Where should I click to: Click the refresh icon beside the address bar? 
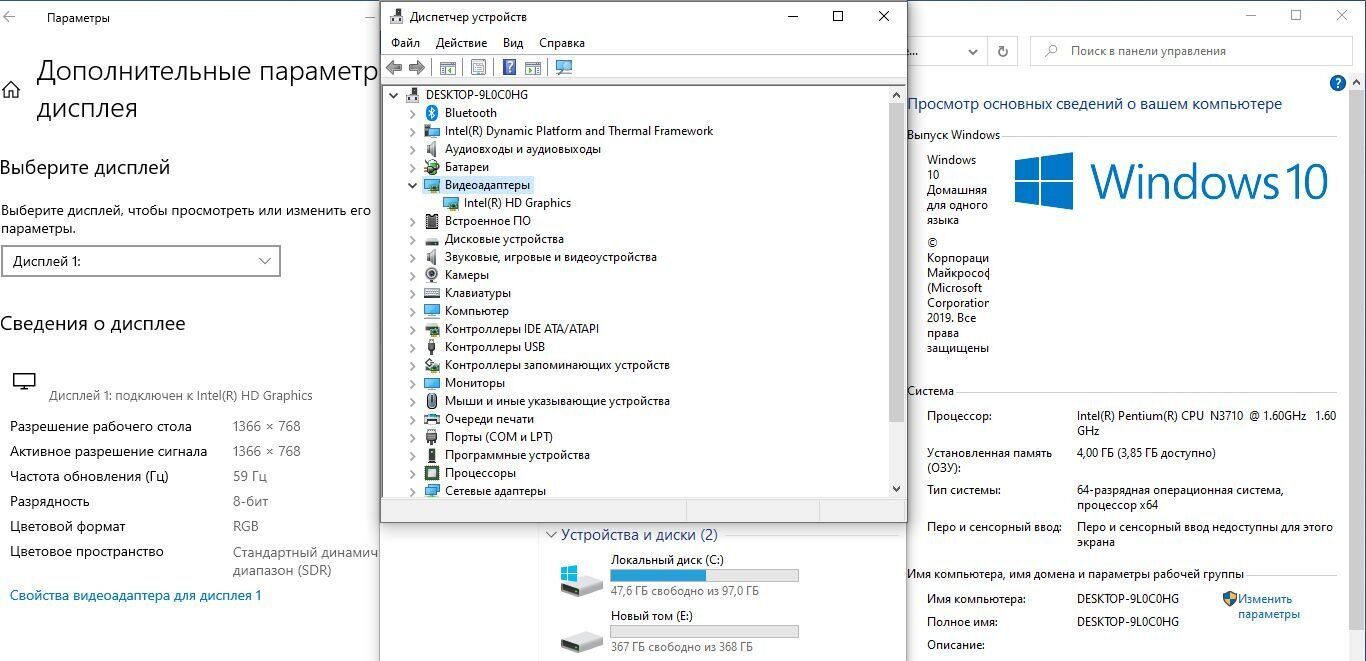(x=1002, y=51)
